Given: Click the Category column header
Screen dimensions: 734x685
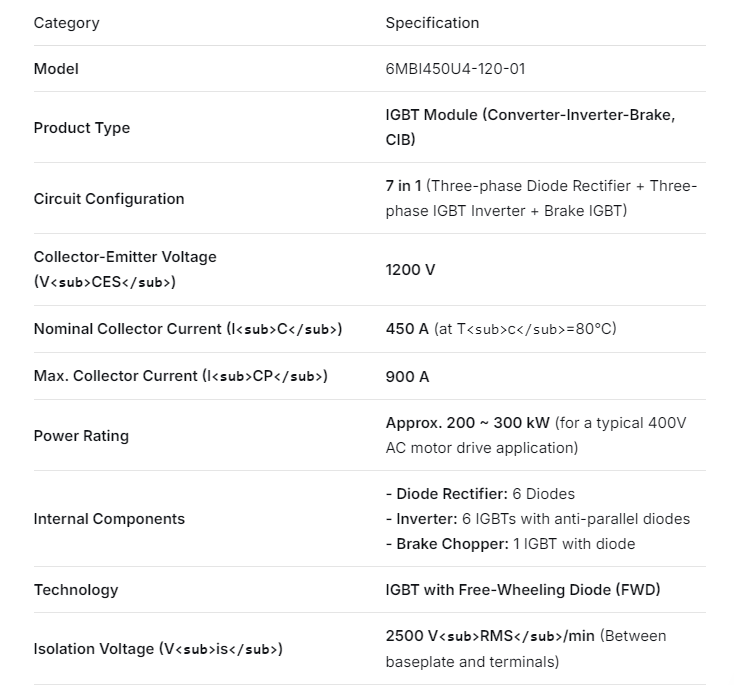Looking at the screenshot, I should coord(66,22).
